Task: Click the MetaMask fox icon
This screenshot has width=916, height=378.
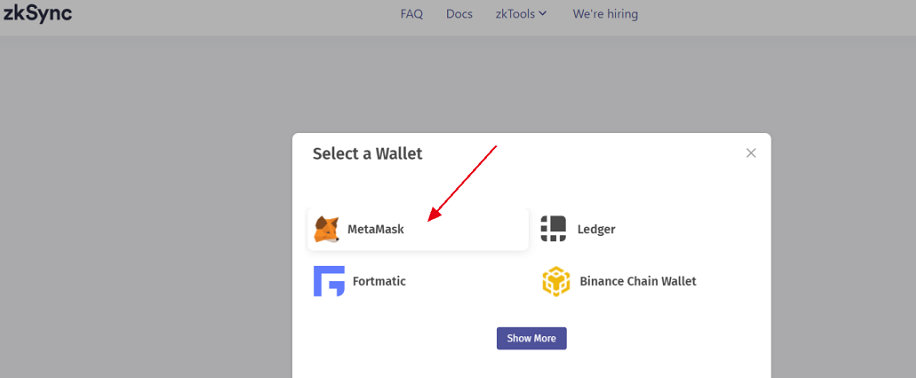Action: click(x=327, y=229)
